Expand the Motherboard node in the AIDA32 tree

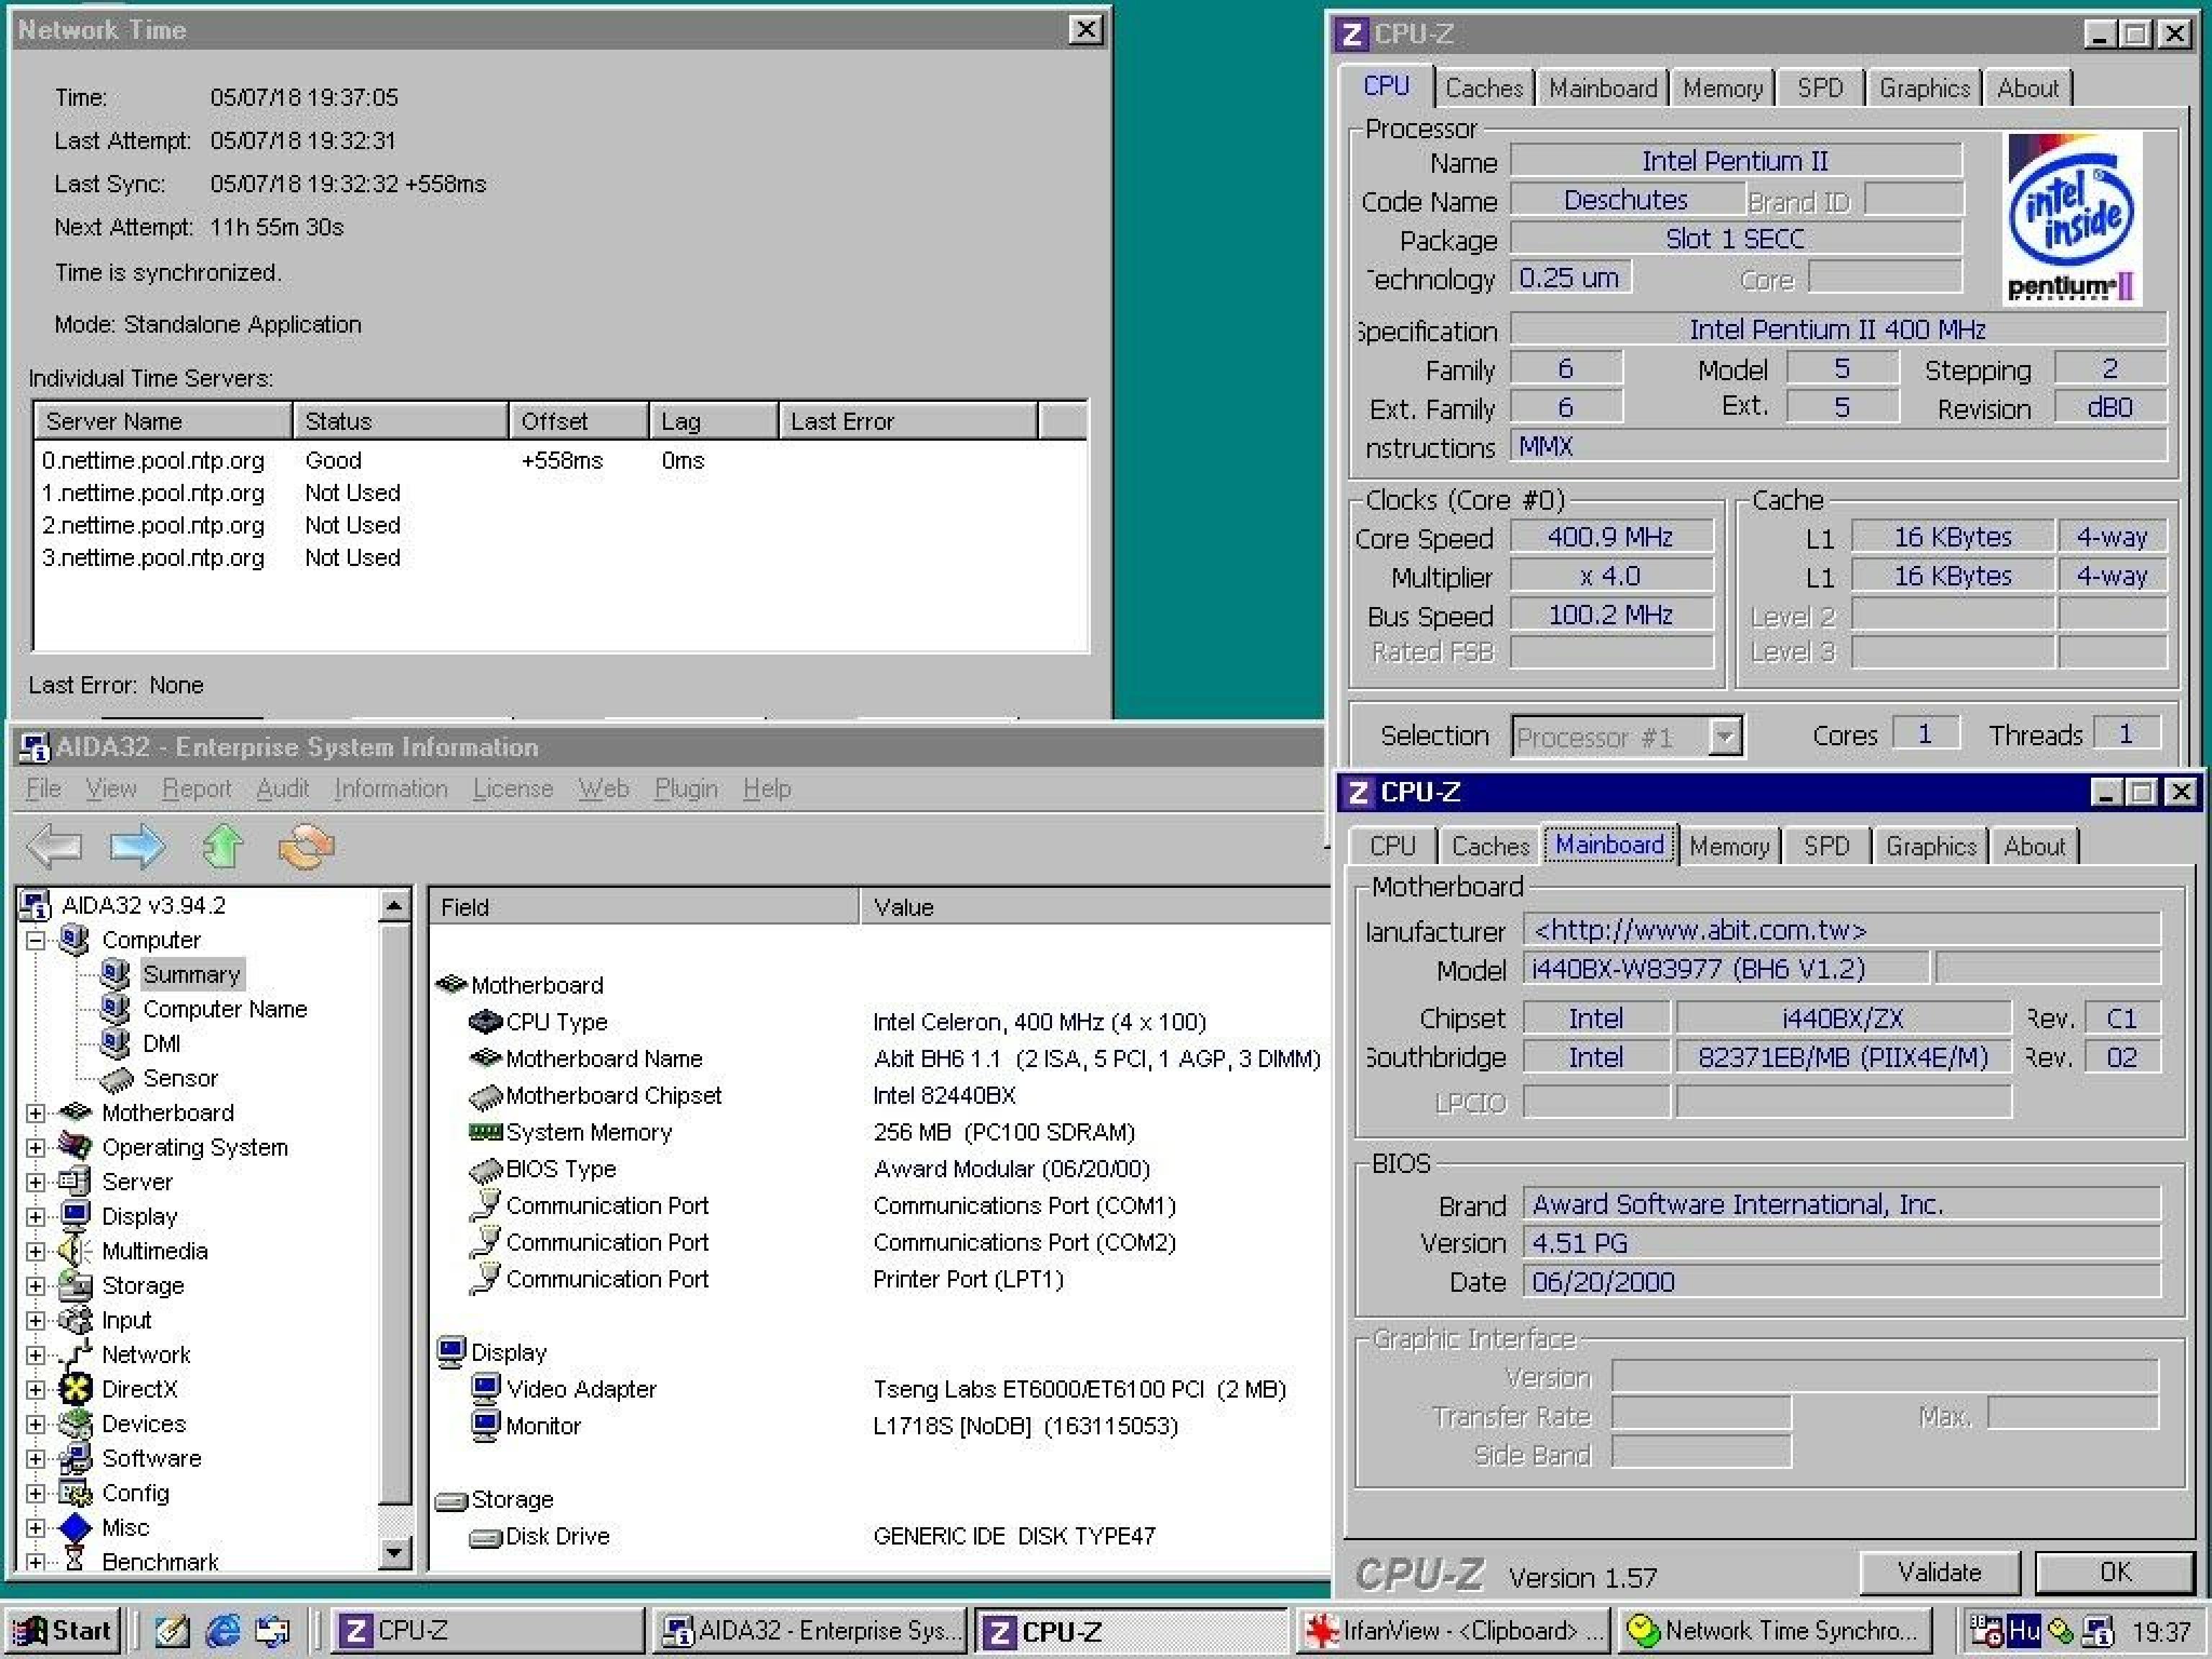pos(35,1113)
